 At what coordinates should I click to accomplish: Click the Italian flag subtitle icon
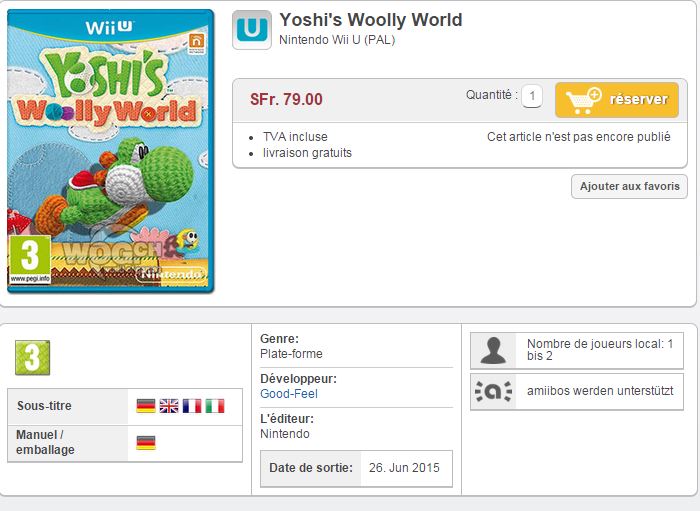(x=215, y=406)
